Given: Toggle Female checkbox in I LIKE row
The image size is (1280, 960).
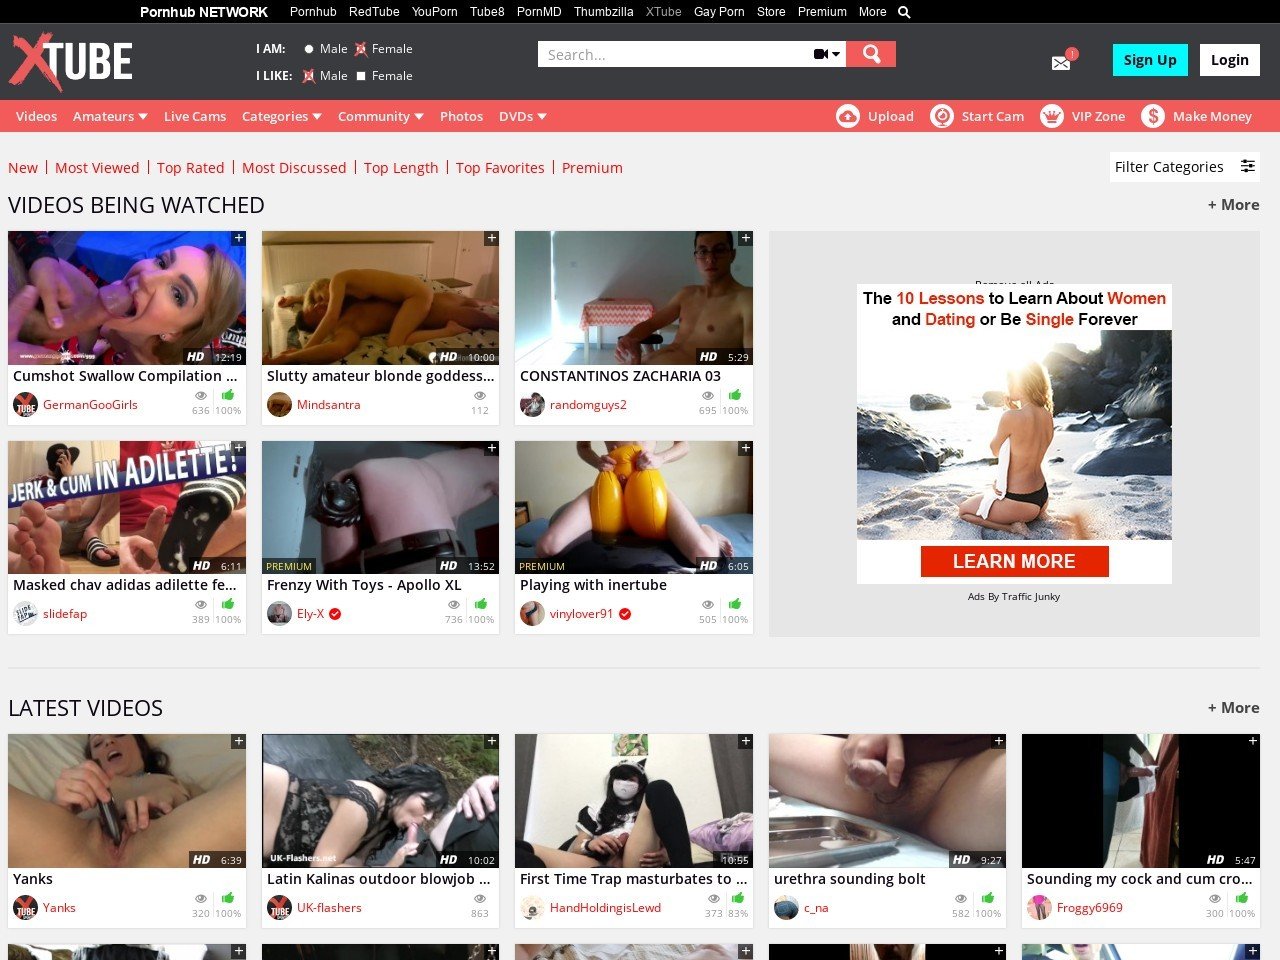Looking at the screenshot, I should (x=361, y=76).
